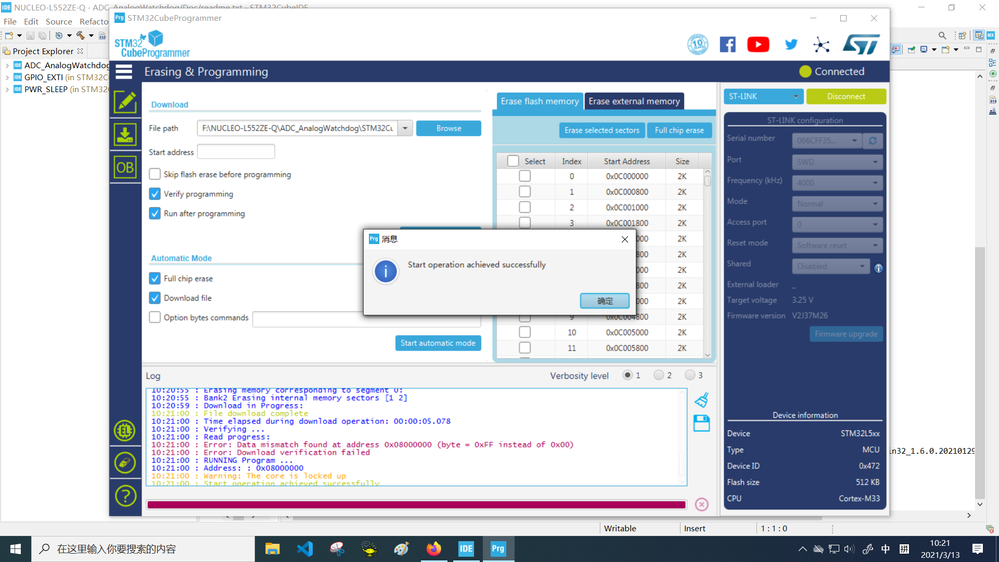This screenshot has width=999, height=562.
Task: Uncheck Download file in Automatic Mode
Action: coord(155,298)
